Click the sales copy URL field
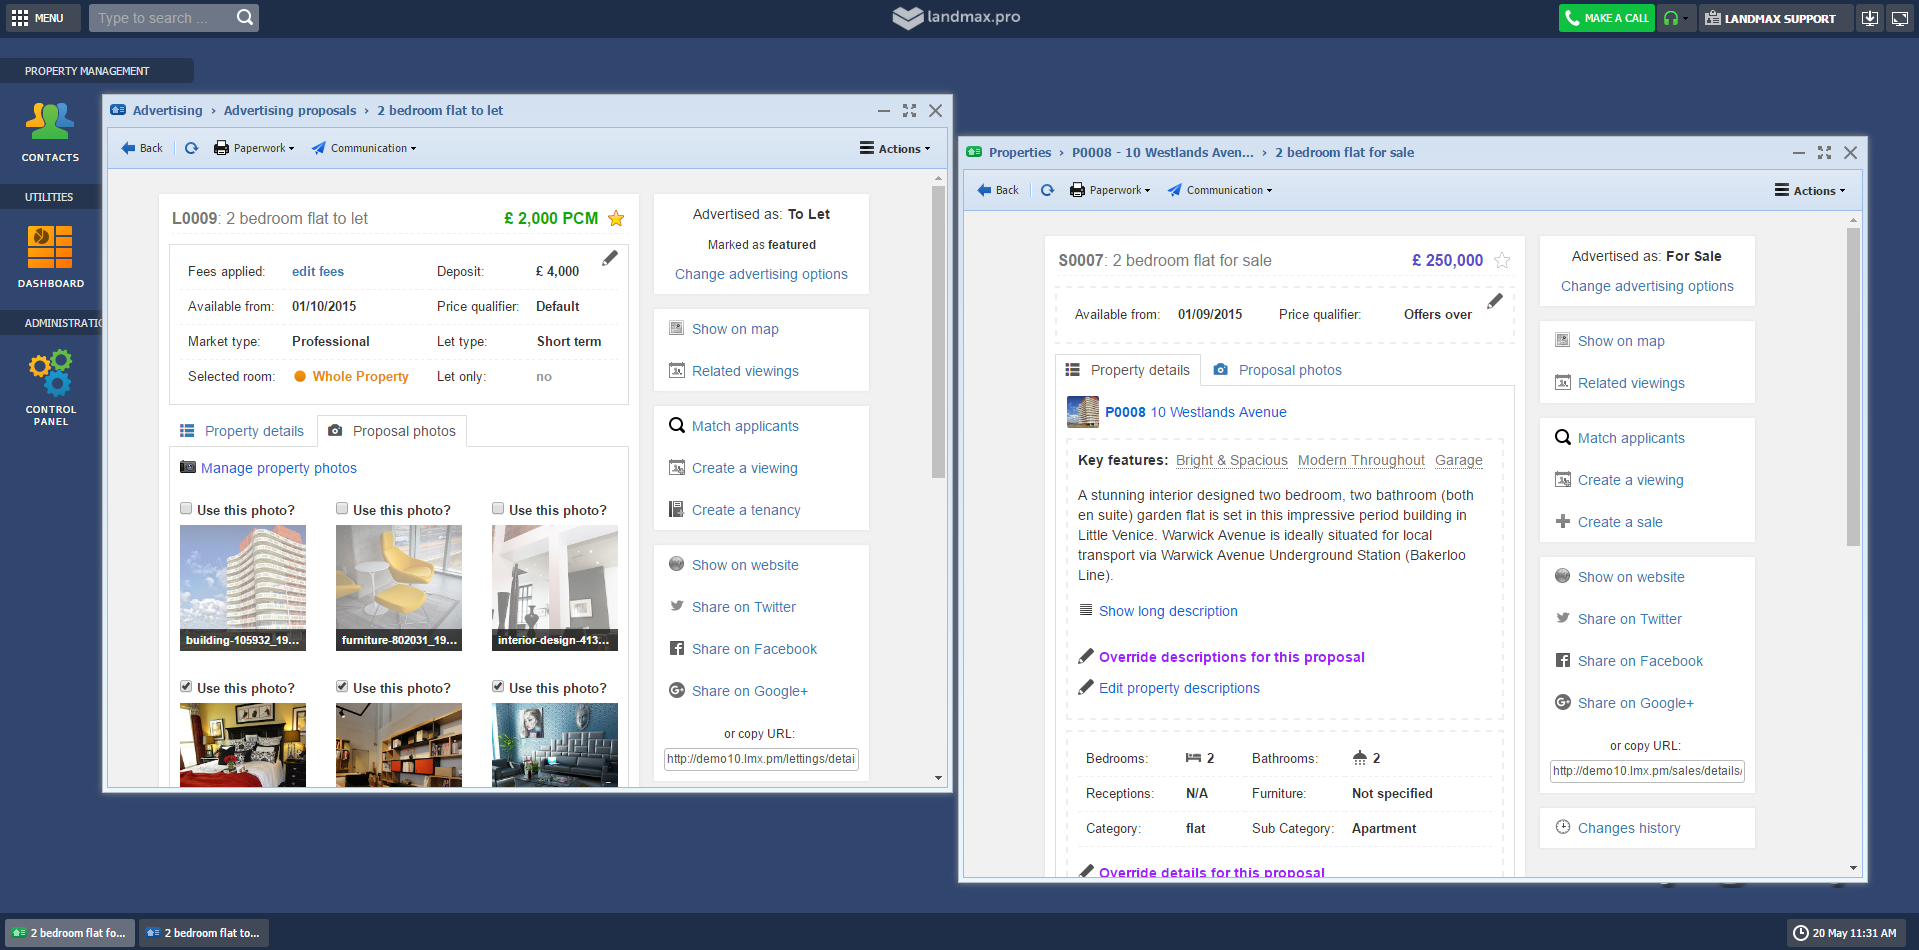Image resolution: width=1919 pixels, height=950 pixels. [x=1646, y=771]
